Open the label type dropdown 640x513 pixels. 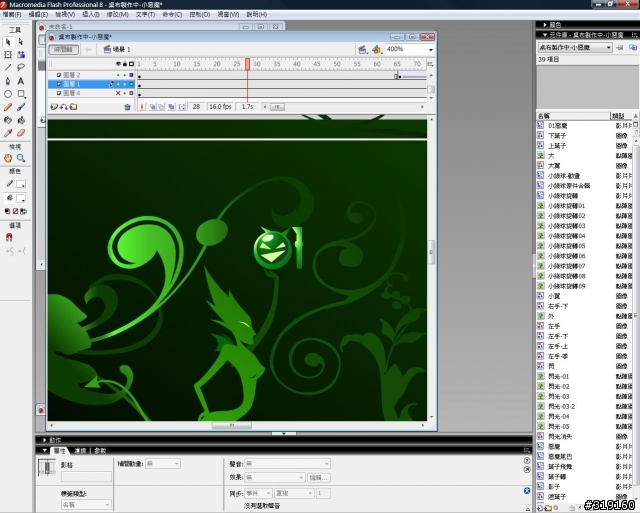[x=86, y=505]
